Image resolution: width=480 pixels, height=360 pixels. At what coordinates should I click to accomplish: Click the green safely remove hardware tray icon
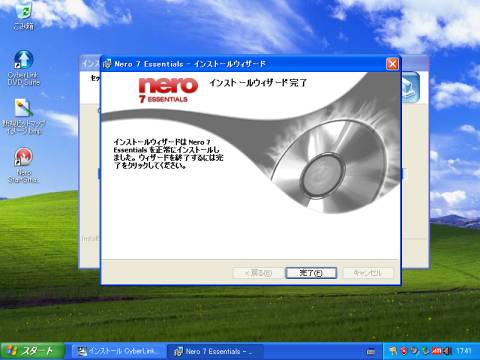pos(425,351)
